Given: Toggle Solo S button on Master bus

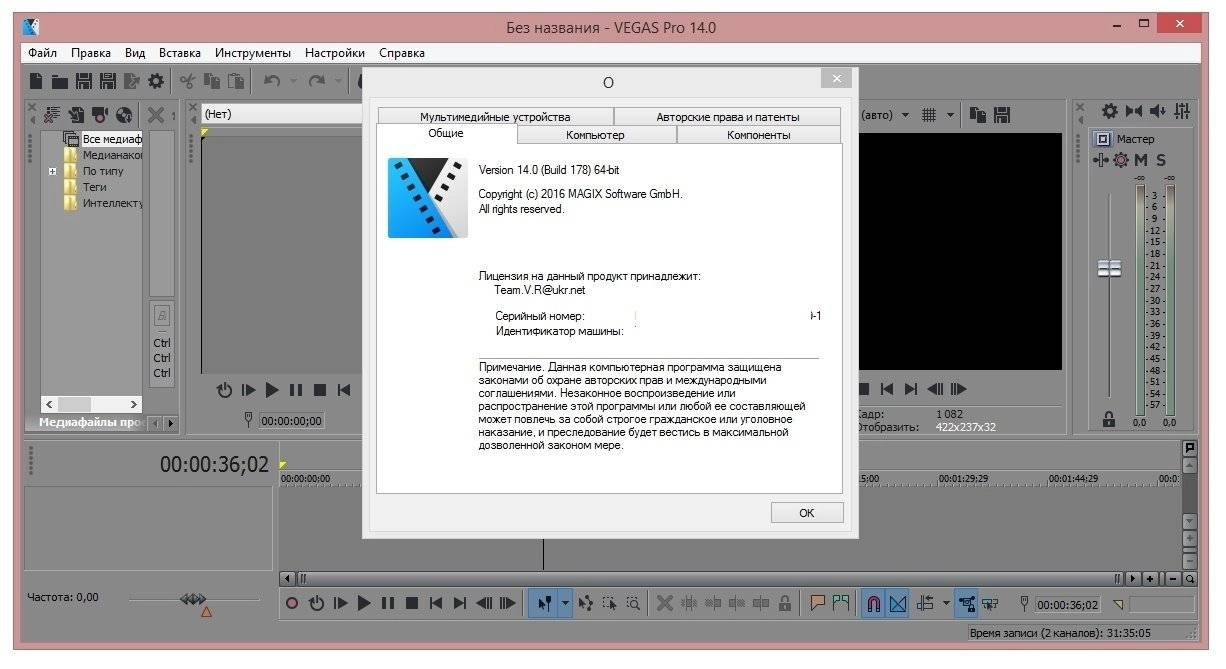Looking at the screenshot, I should 1161,160.
